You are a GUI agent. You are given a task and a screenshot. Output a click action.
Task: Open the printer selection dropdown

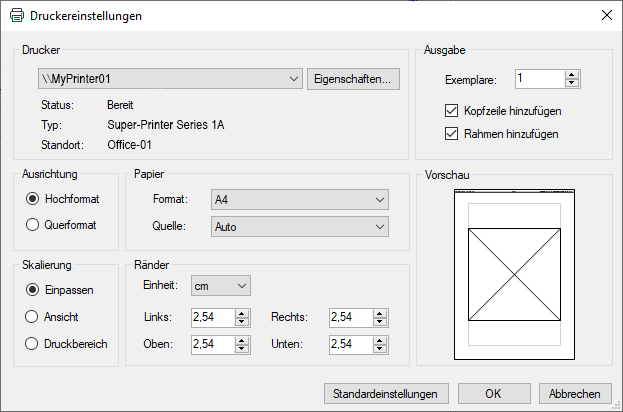[293, 78]
